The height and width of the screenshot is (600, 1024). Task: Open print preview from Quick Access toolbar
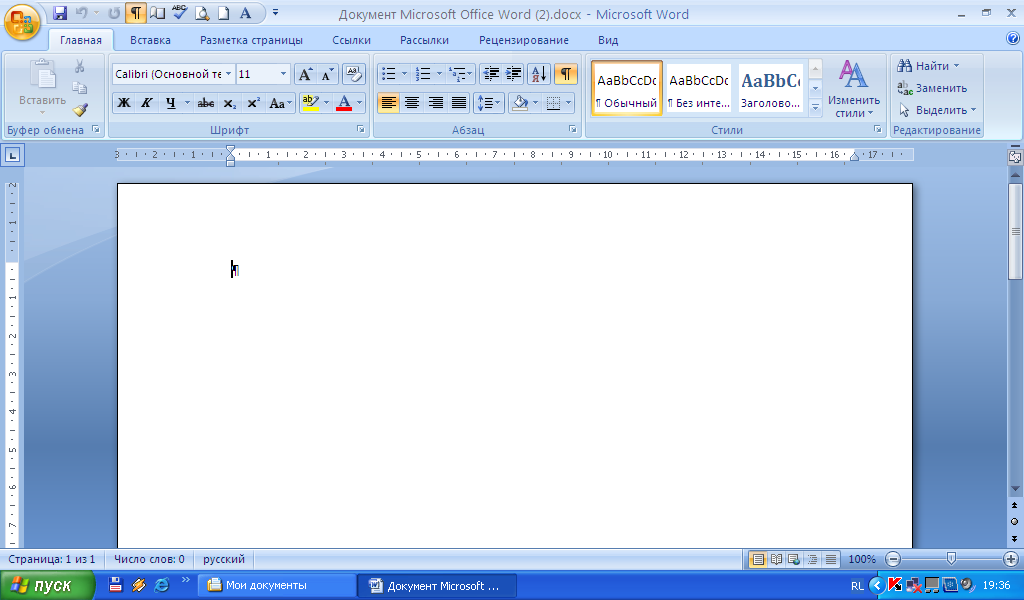click(202, 13)
